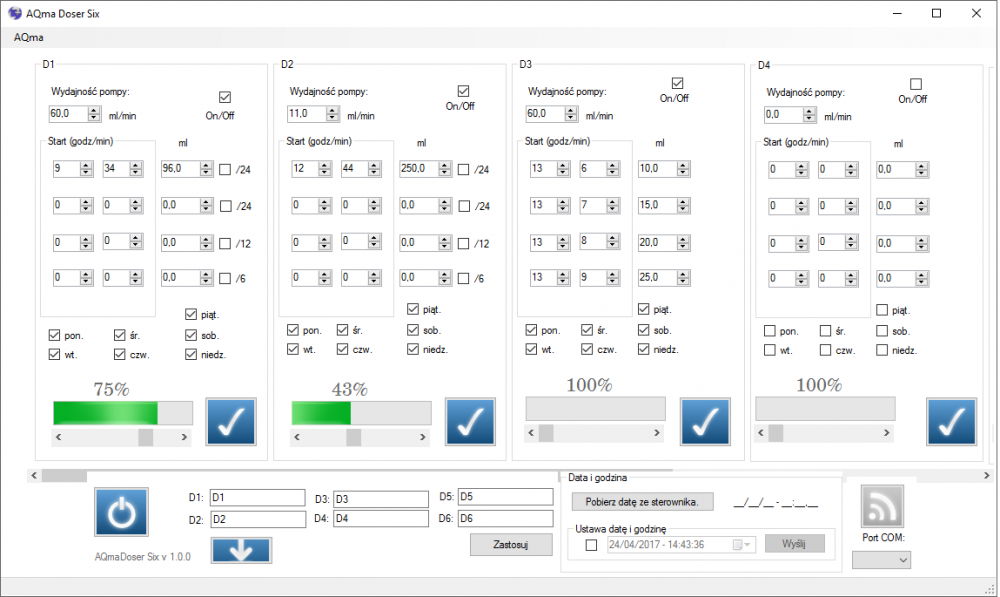Viewport: 1000px width, 597px height.
Task: Confirm D1 settings with blue checkmark button
Action: click(x=231, y=421)
